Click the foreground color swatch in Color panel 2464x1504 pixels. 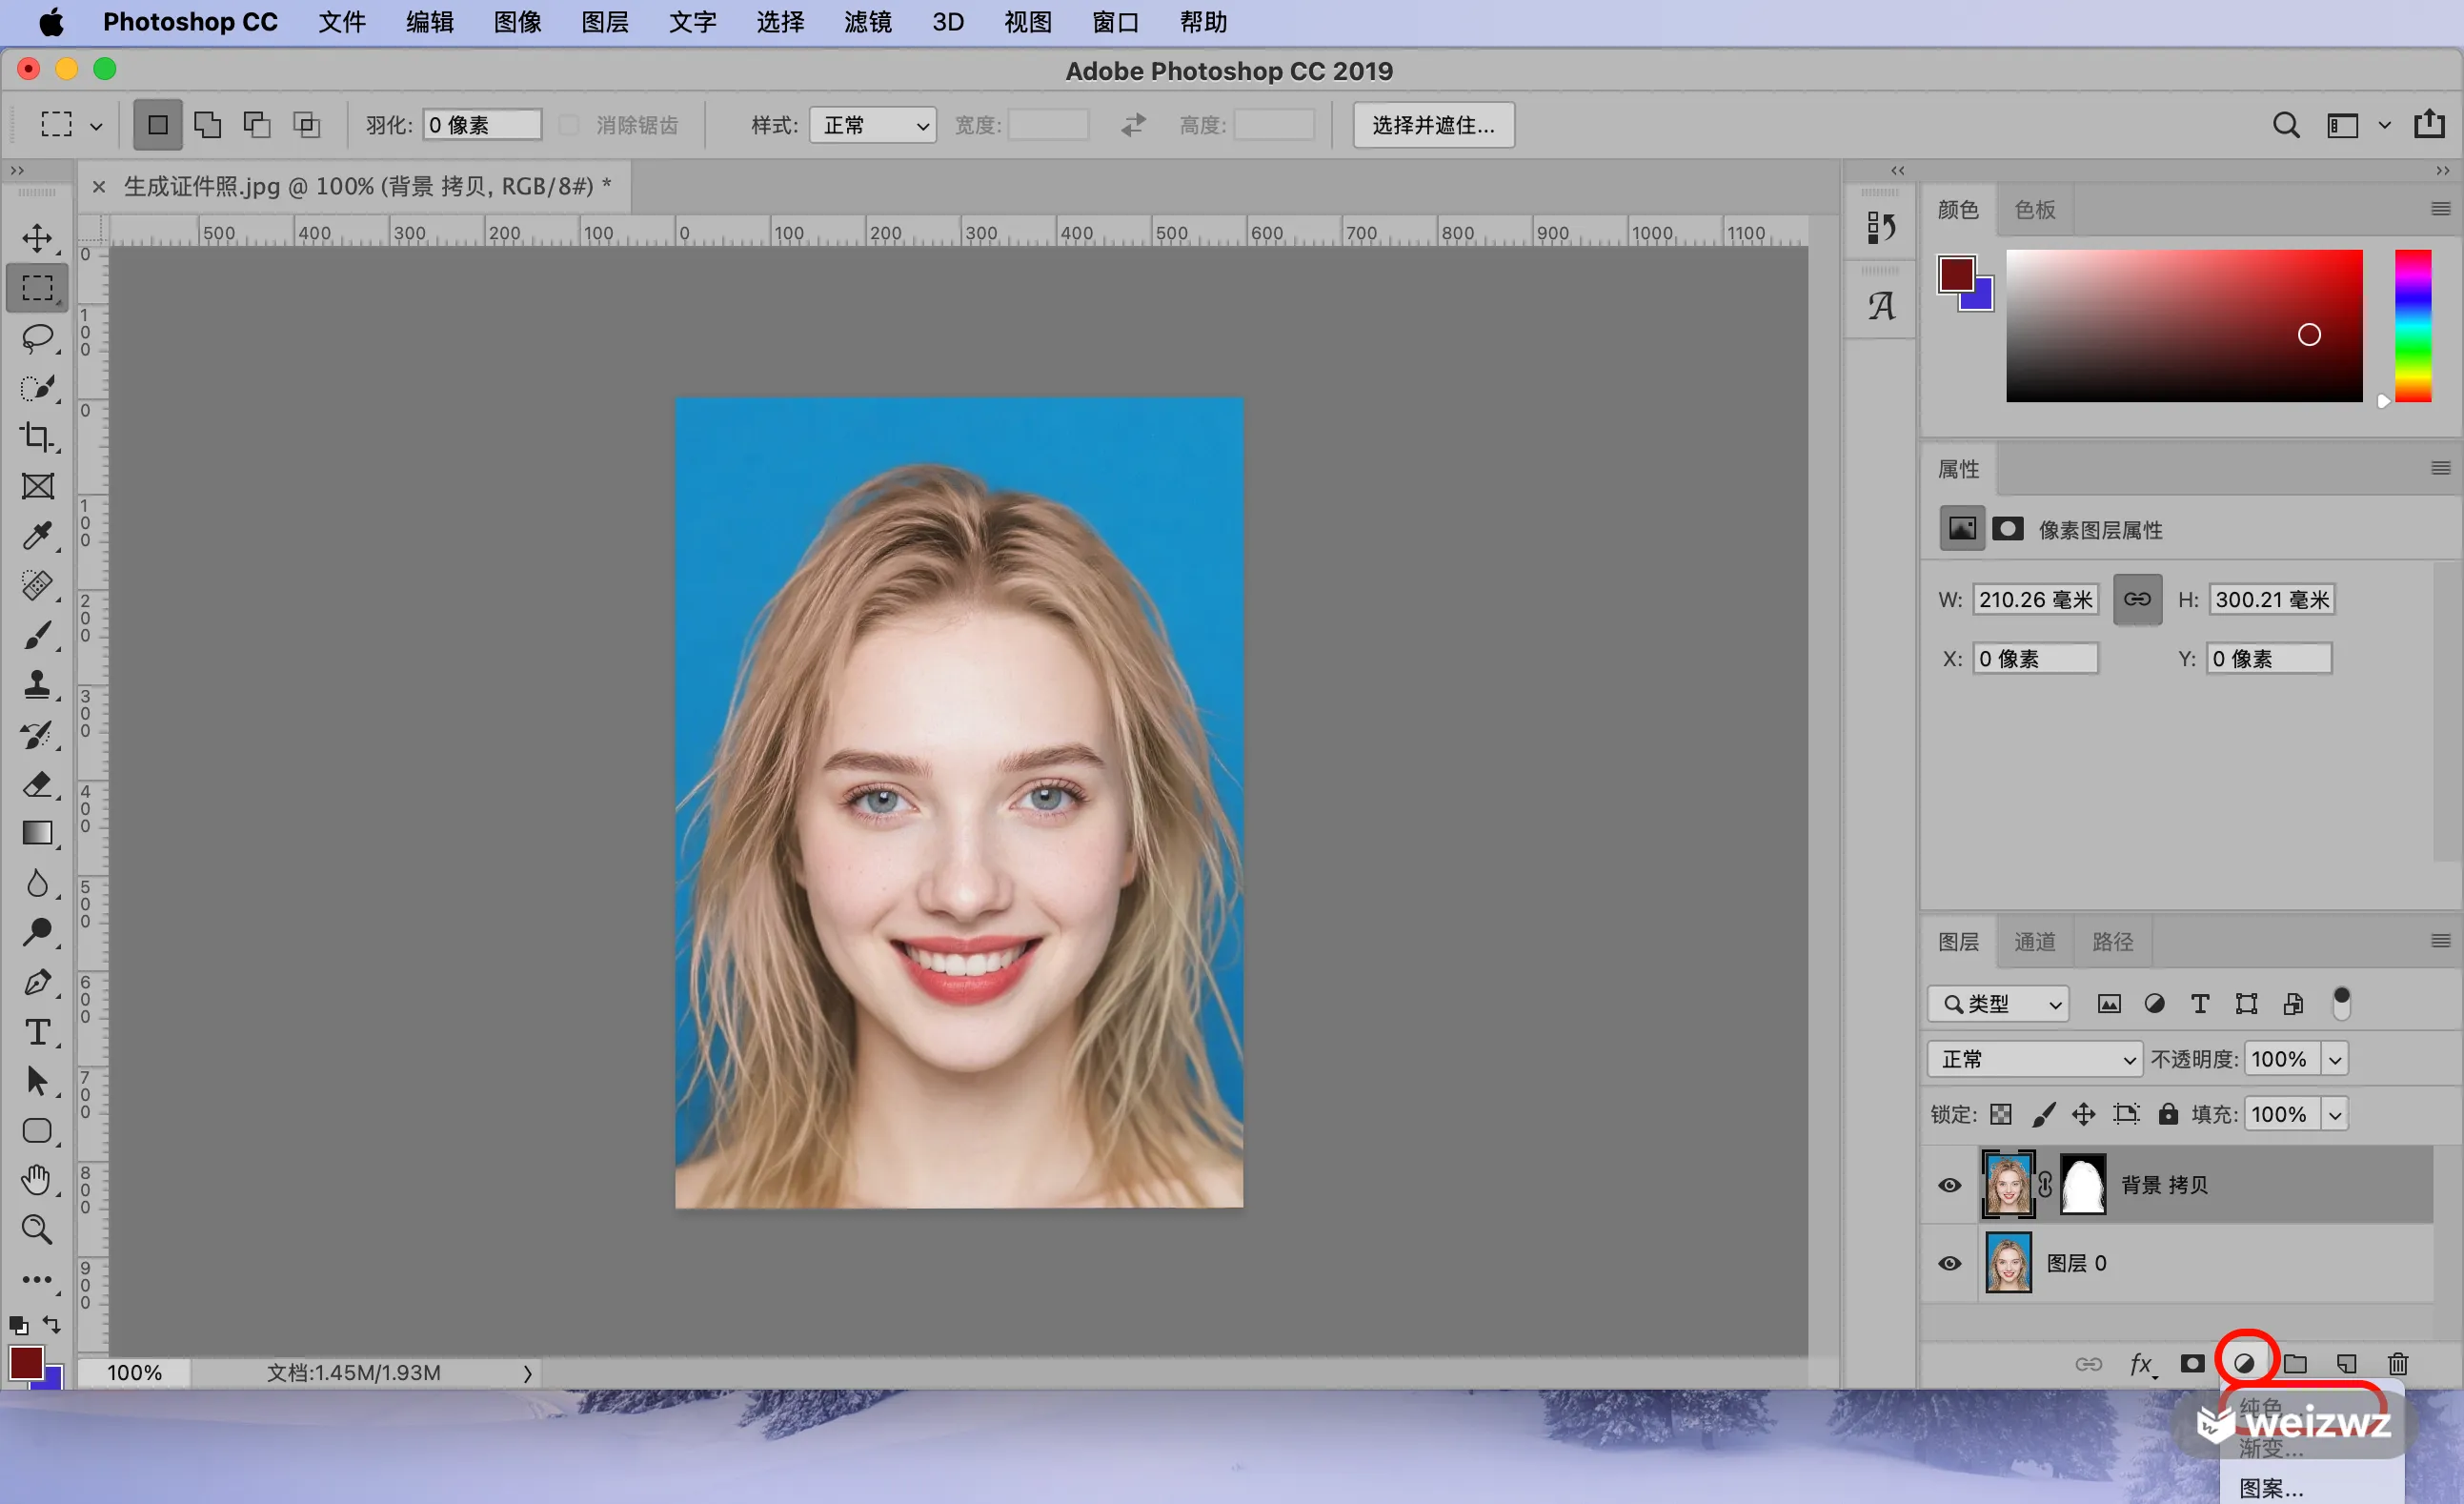(1956, 275)
